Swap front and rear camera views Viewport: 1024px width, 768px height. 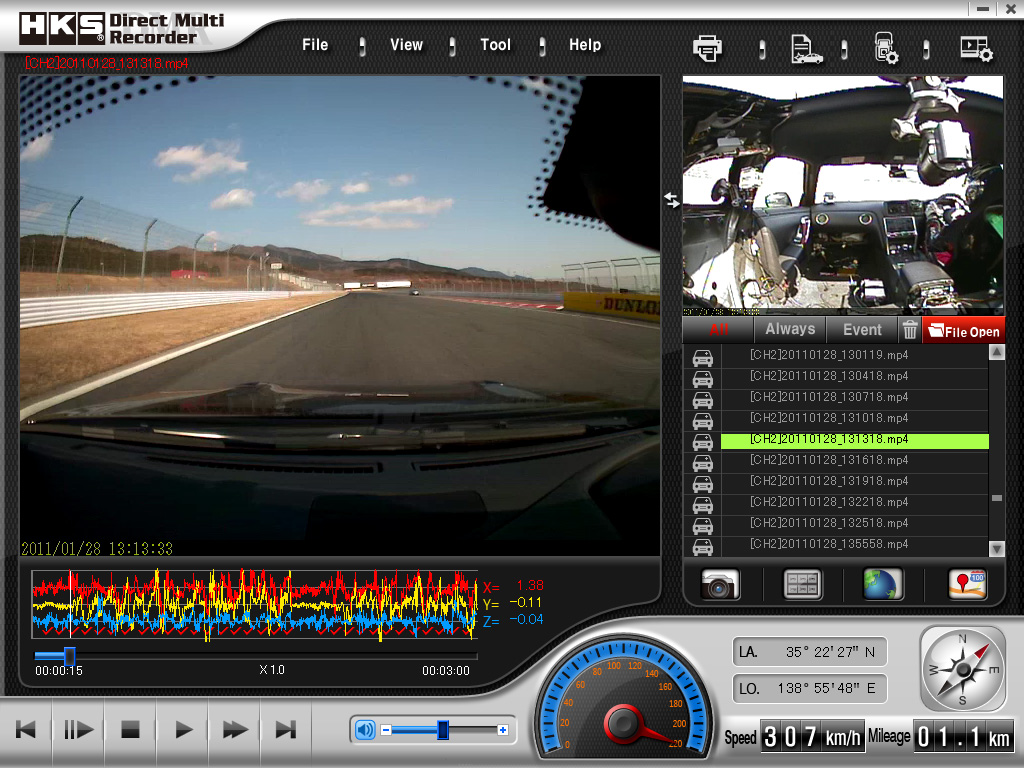pos(671,200)
